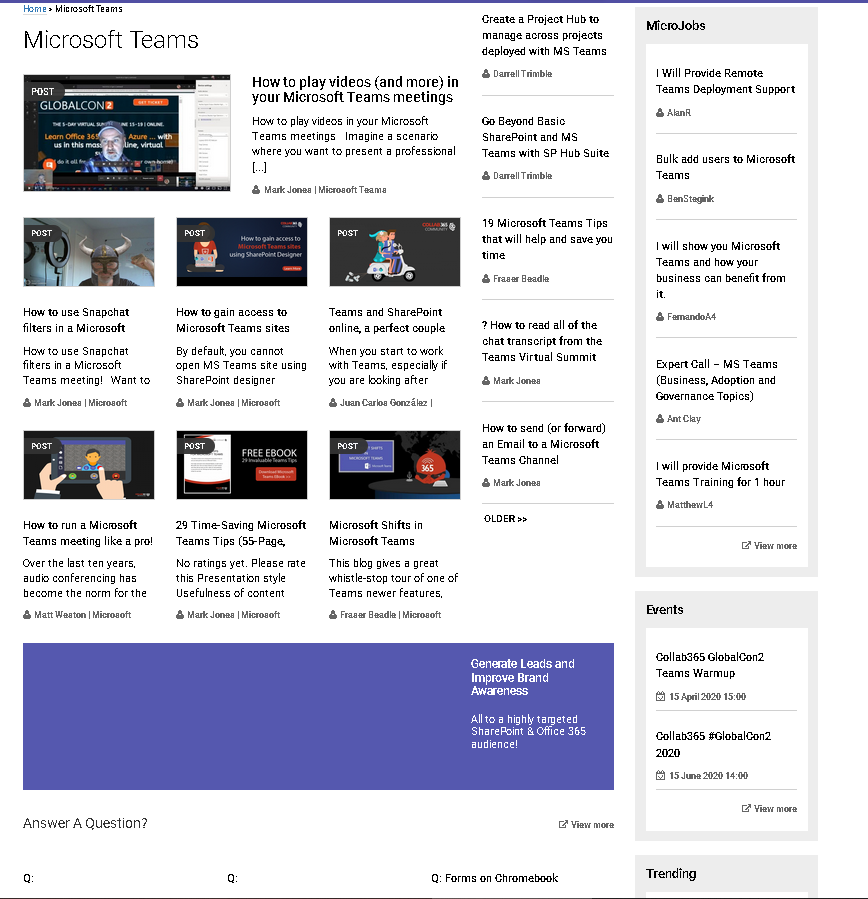Click user icon beside FernandoA4

(x=660, y=316)
